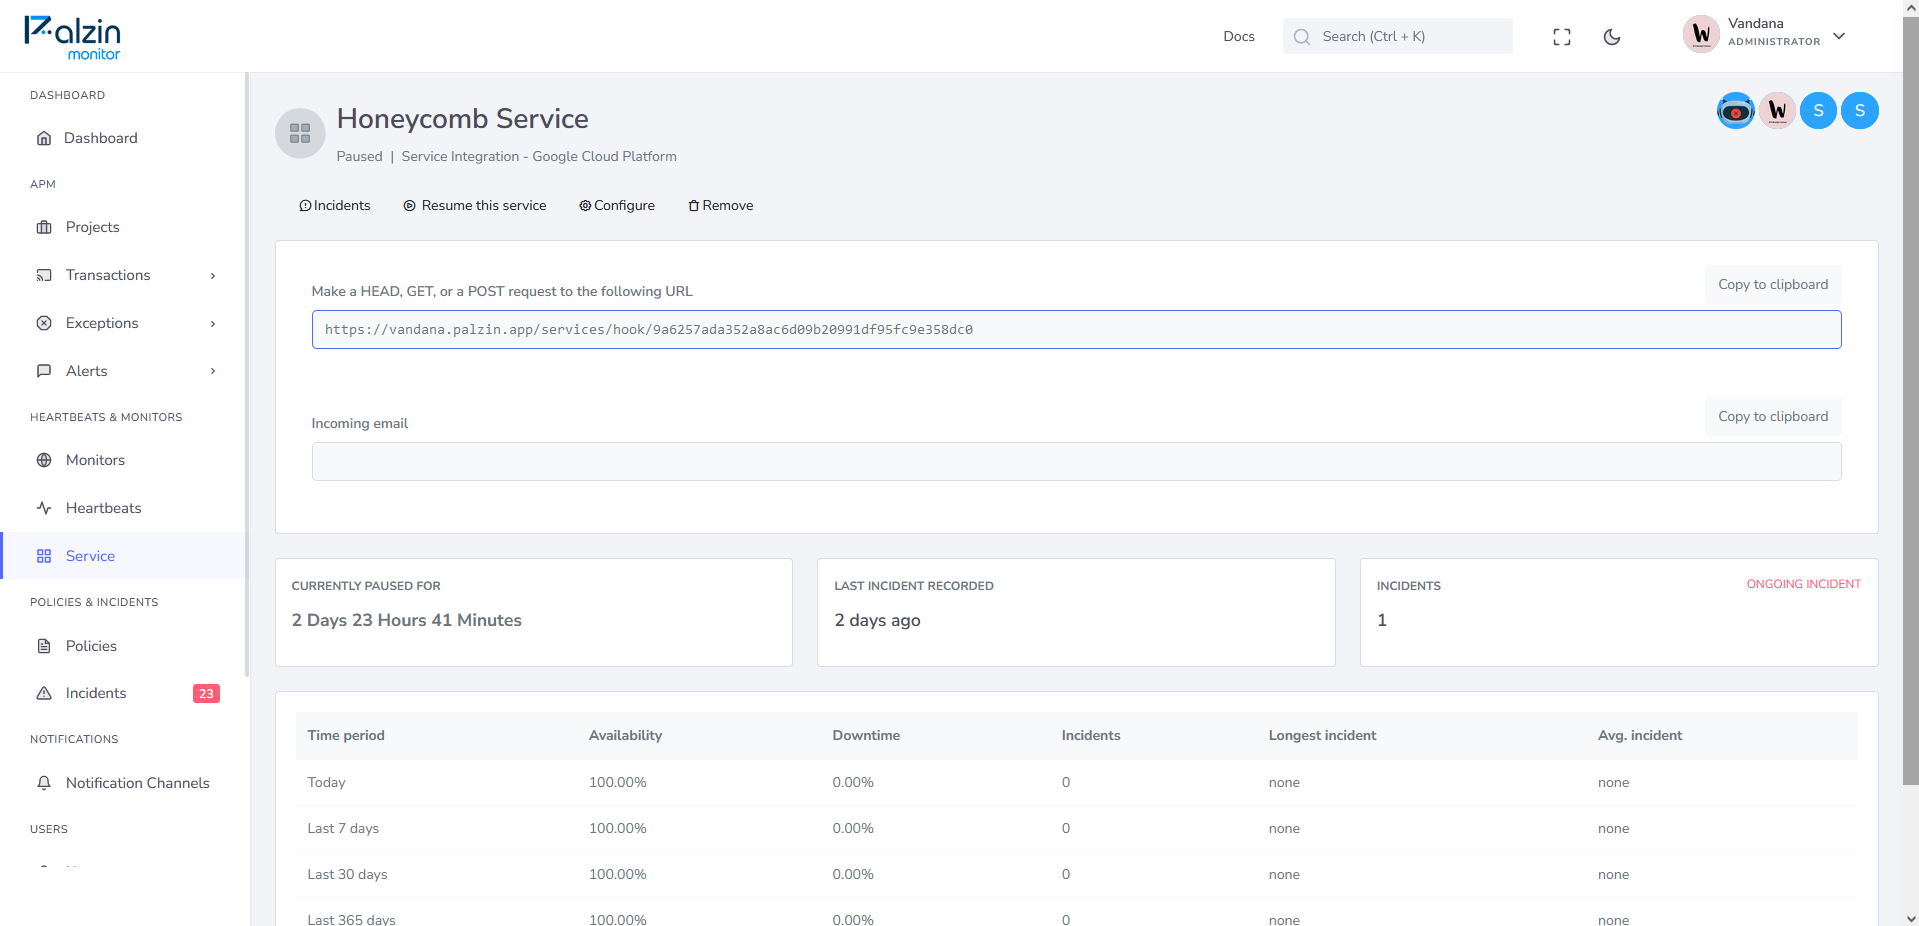Open Monitors in the sidebar
The height and width of the screenshot is (926, 1919).
[x=95, y=460]
